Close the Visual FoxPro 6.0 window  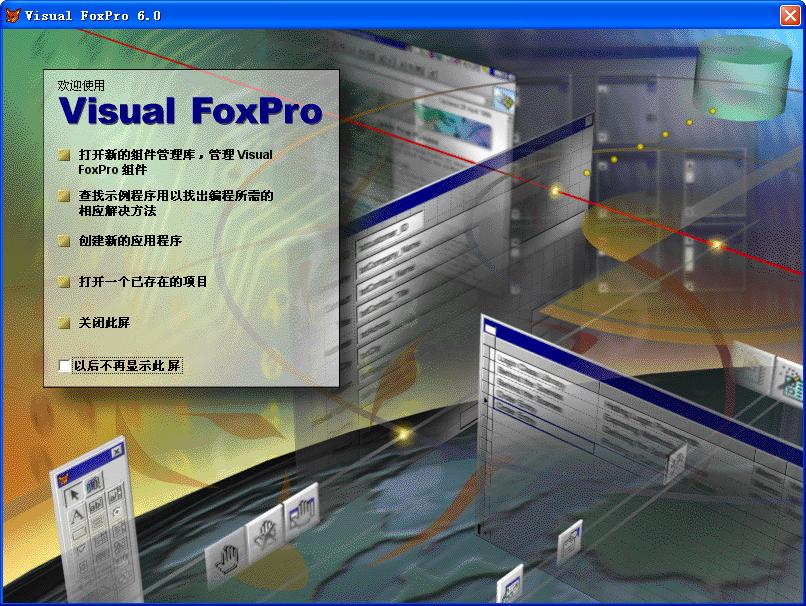[x=790, y=15]
